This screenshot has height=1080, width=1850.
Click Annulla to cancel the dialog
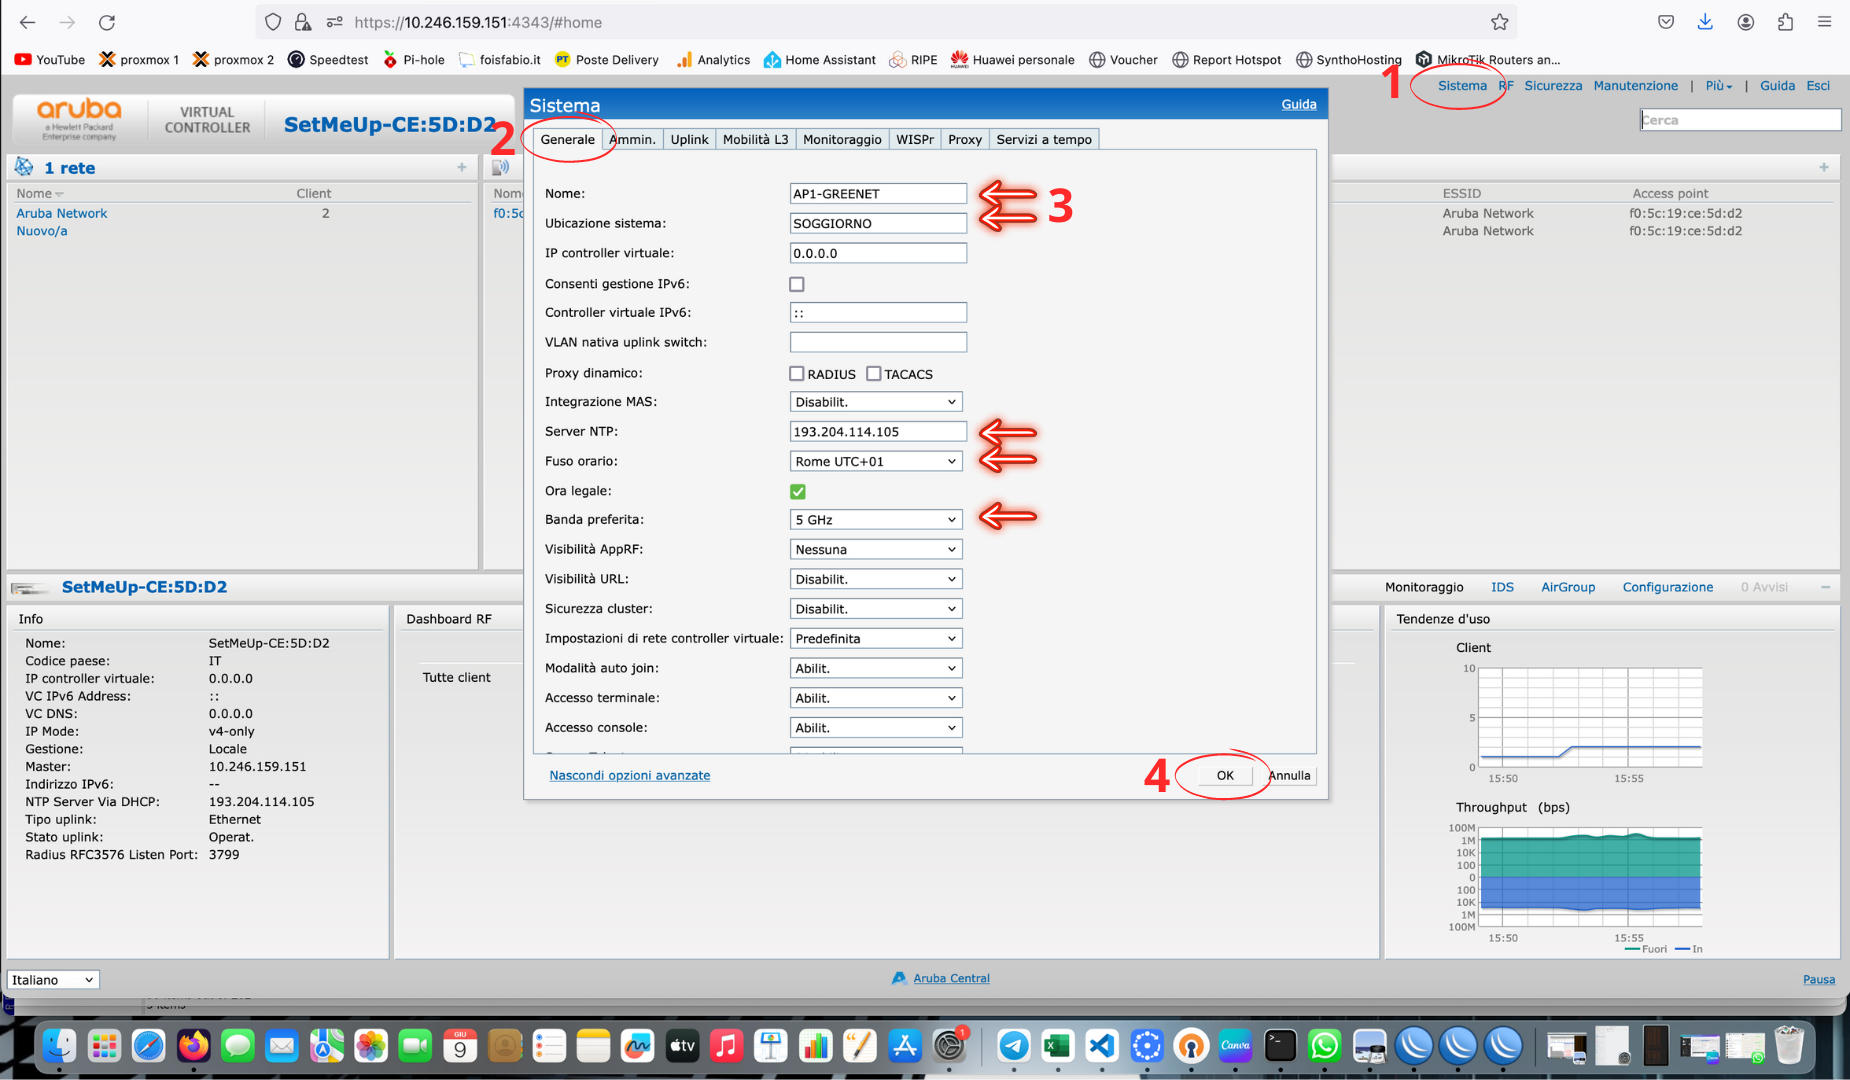[x=1289, y=775]
